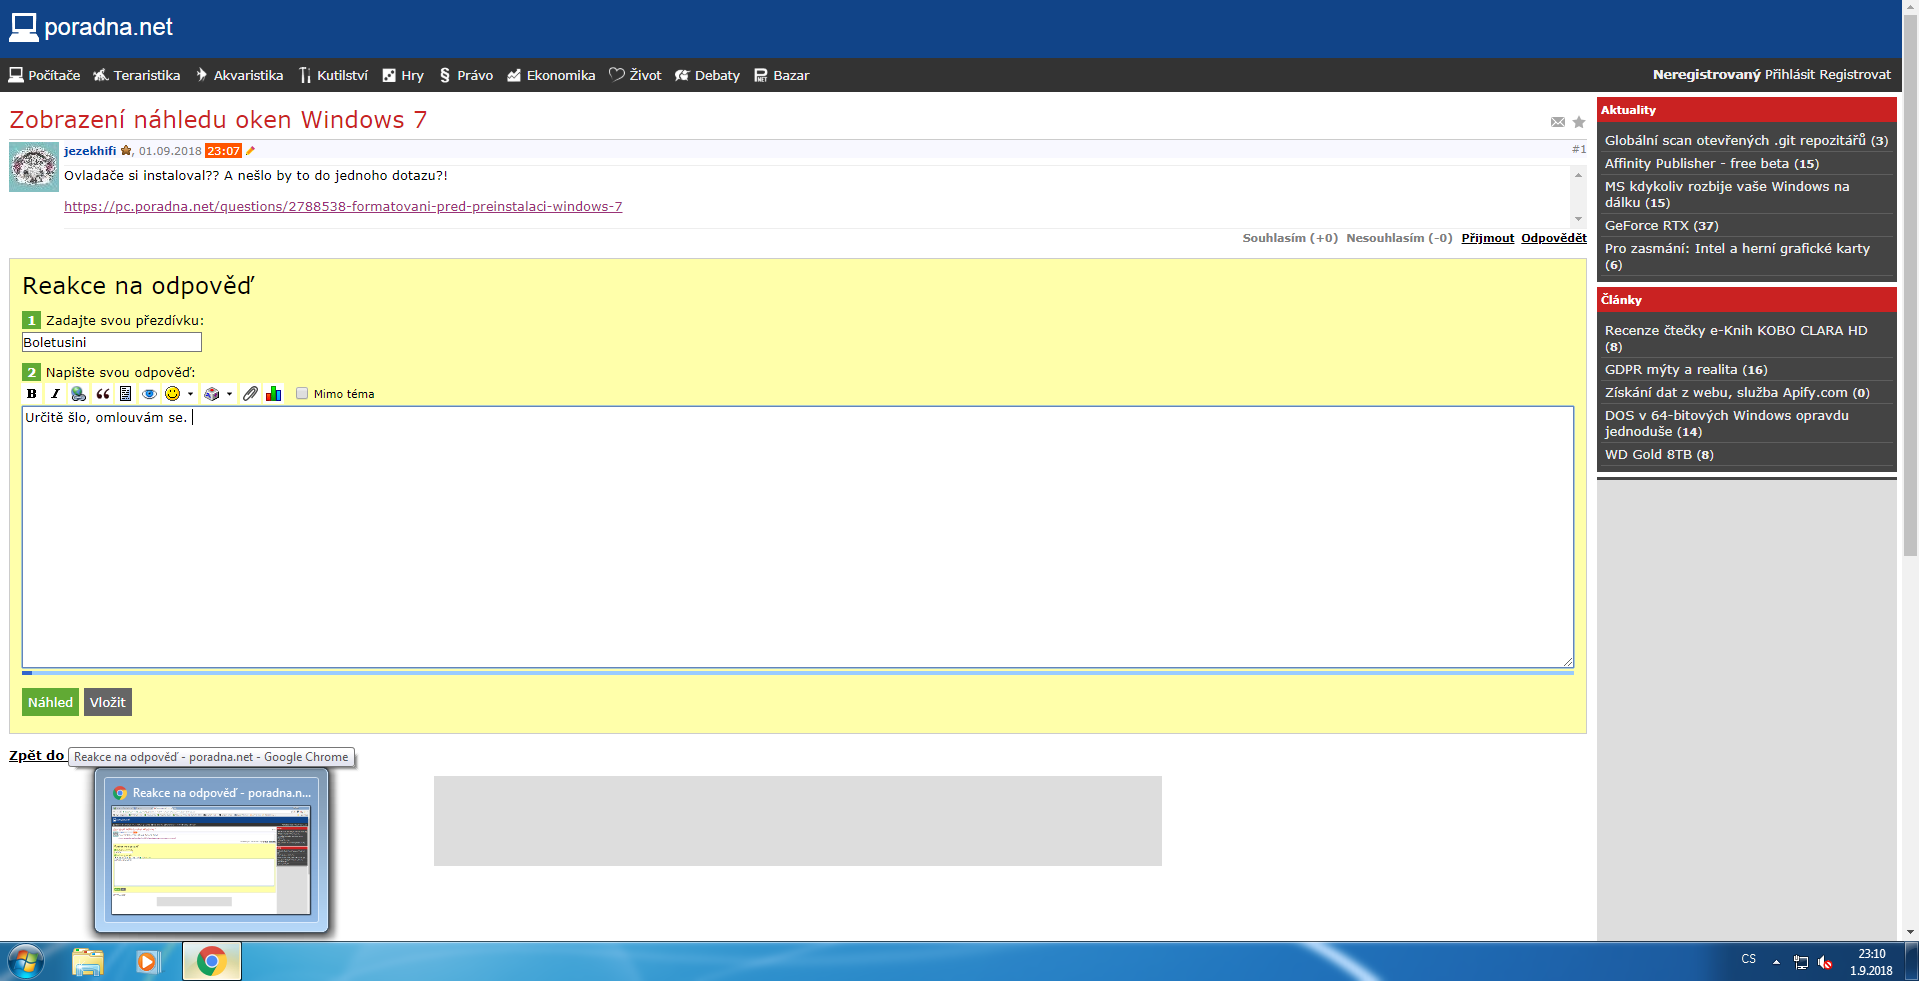The image size is (1919, 981).
Task: Open the Hry section
Action: pos(403,75)
